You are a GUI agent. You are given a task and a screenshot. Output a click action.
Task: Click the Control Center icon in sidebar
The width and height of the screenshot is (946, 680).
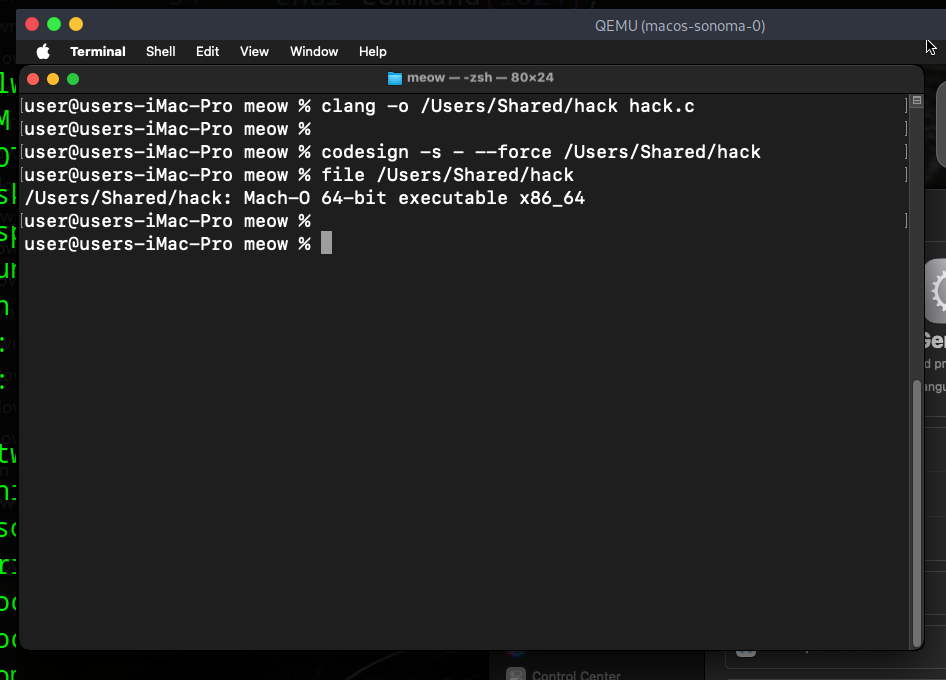515,675
